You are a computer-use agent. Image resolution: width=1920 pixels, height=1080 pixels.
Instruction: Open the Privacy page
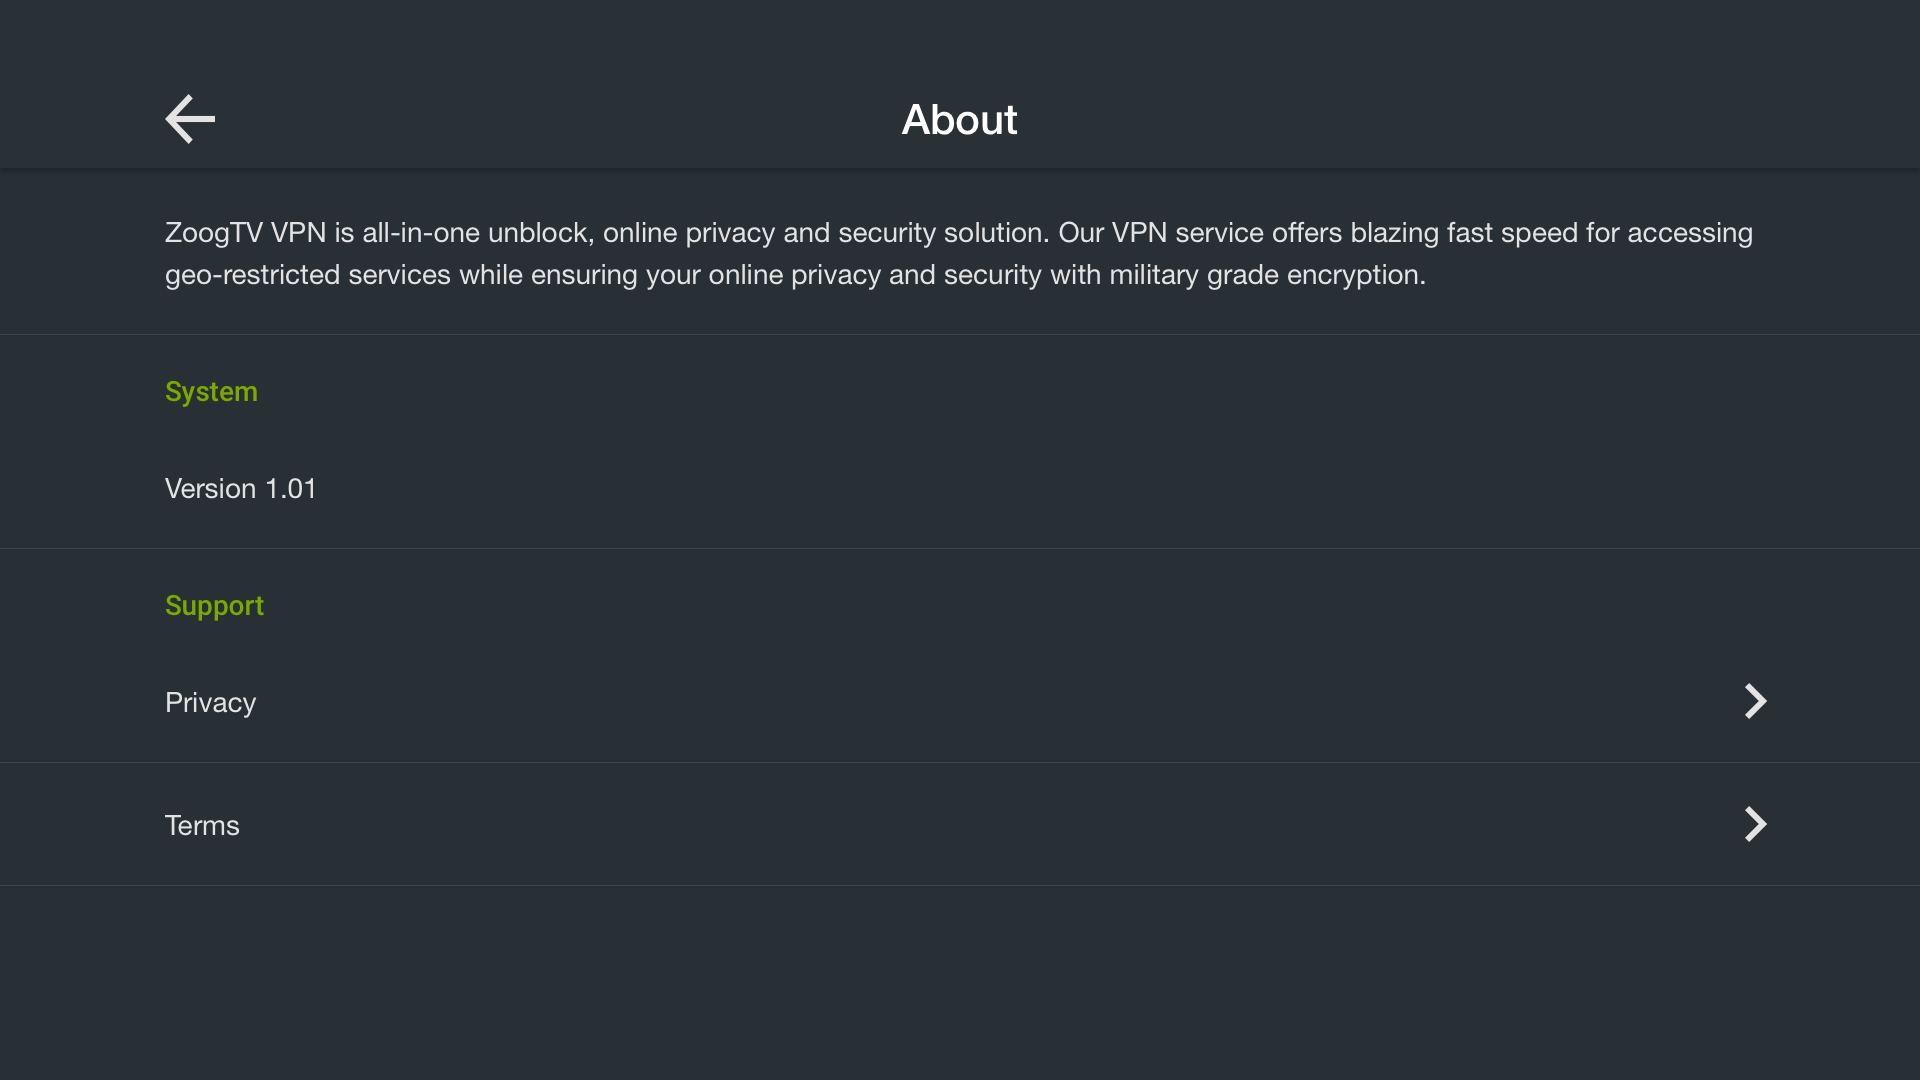tap(210, 702)
